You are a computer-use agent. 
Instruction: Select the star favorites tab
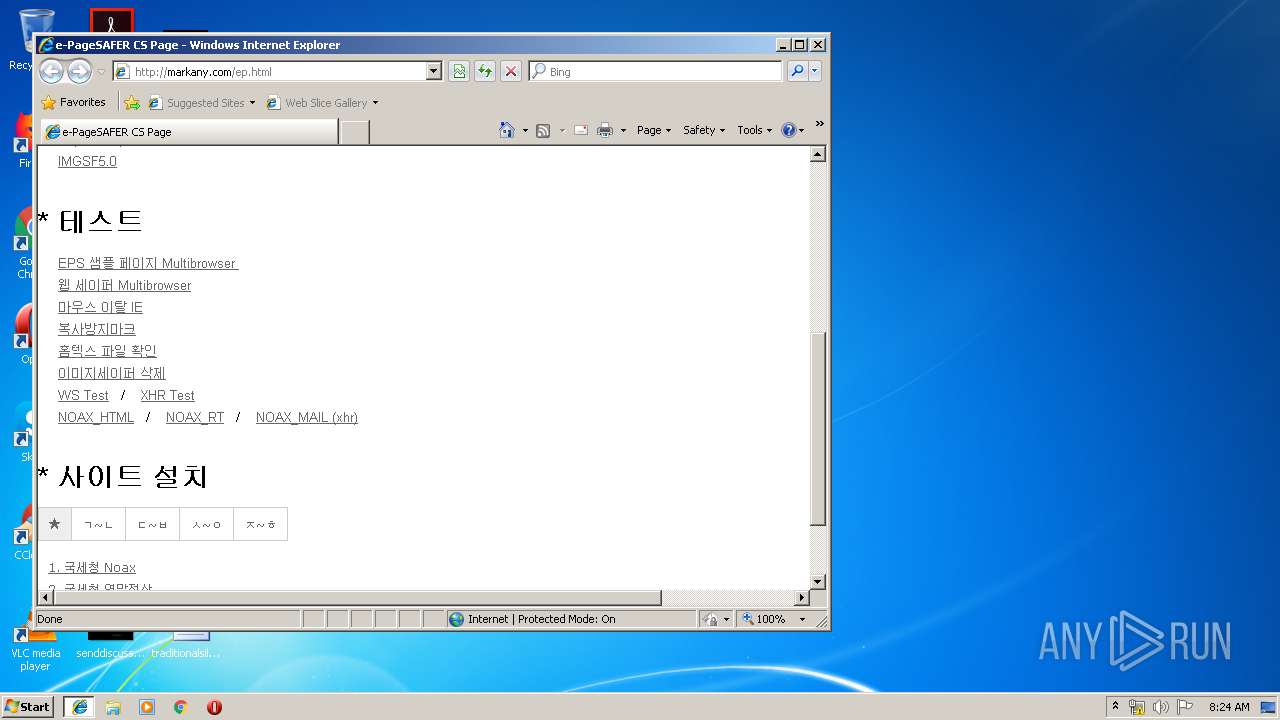pos(54,524)
